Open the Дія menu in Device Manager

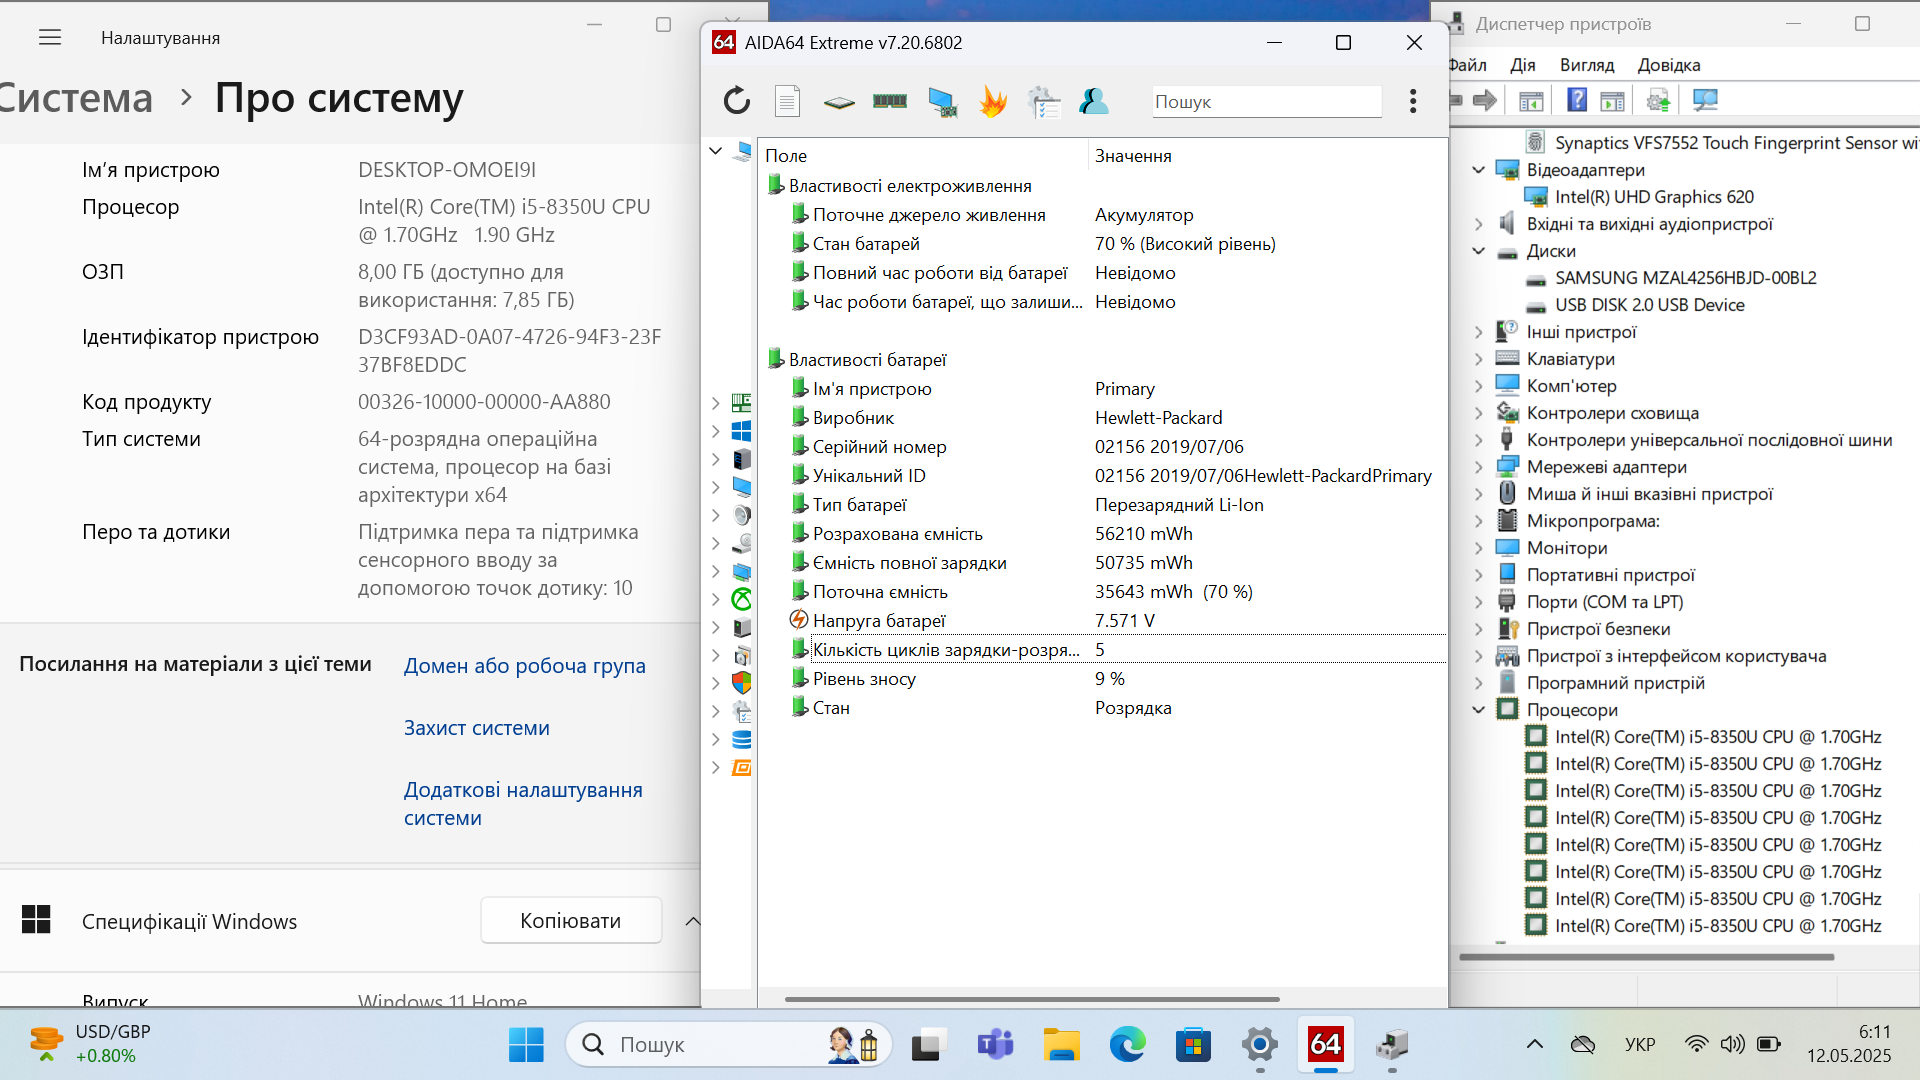(x=1523, y=65)
